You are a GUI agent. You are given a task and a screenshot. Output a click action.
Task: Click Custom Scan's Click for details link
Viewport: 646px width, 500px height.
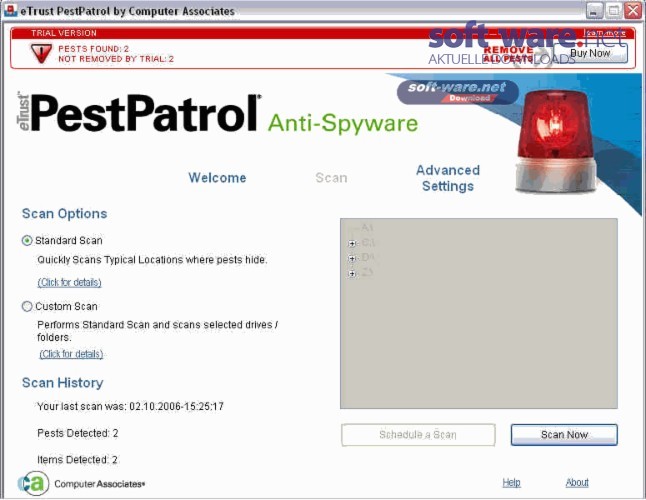71,354
